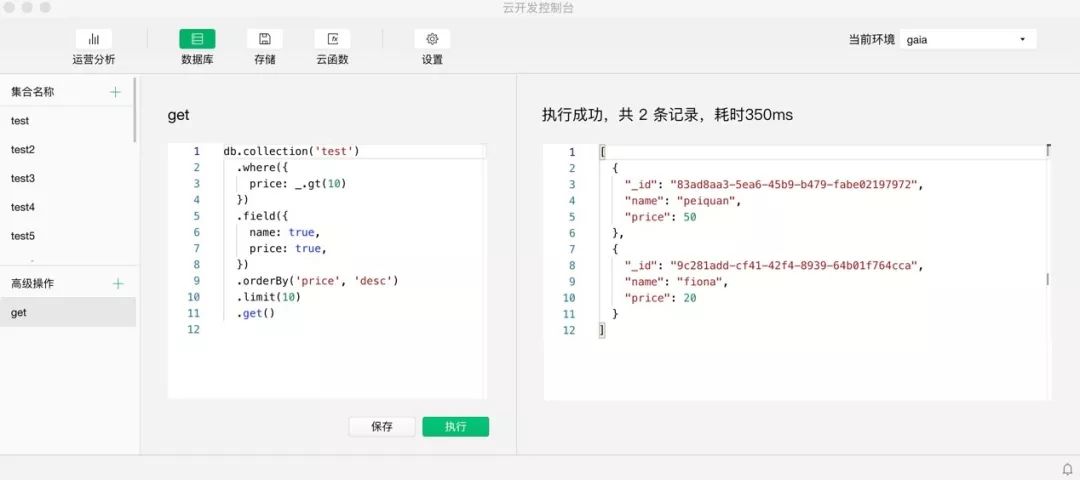Screen dimensions: 1080x480
Task: Click the "price": 20 result line
Action: pos(661,298)
